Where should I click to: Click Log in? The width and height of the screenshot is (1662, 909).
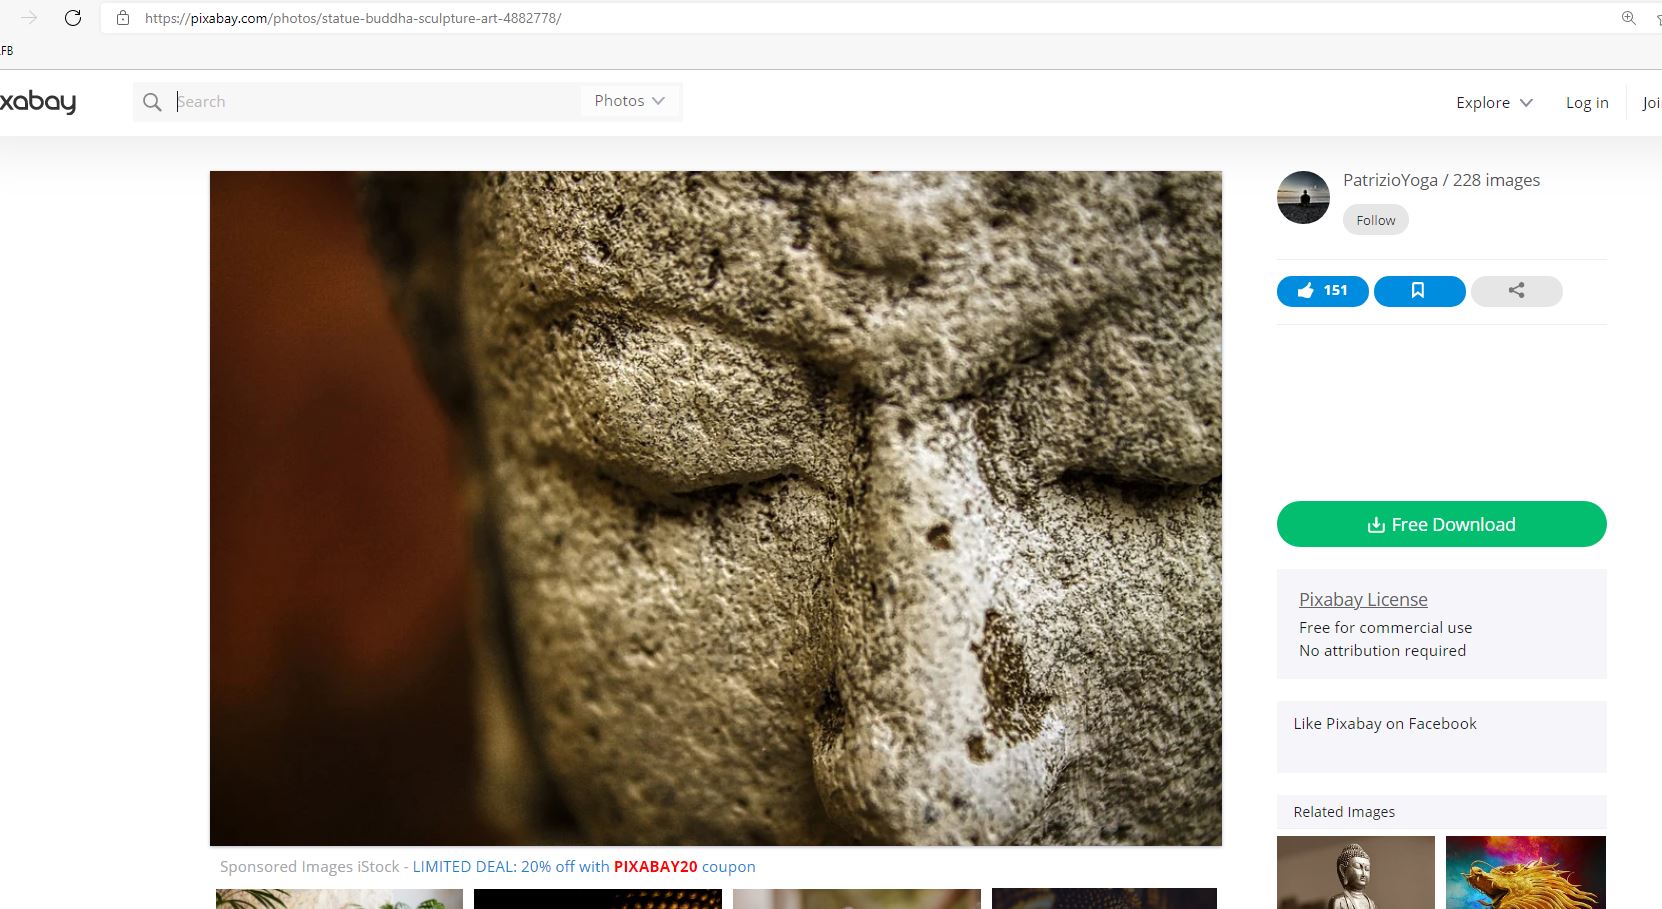click(x=1587, y=102)
